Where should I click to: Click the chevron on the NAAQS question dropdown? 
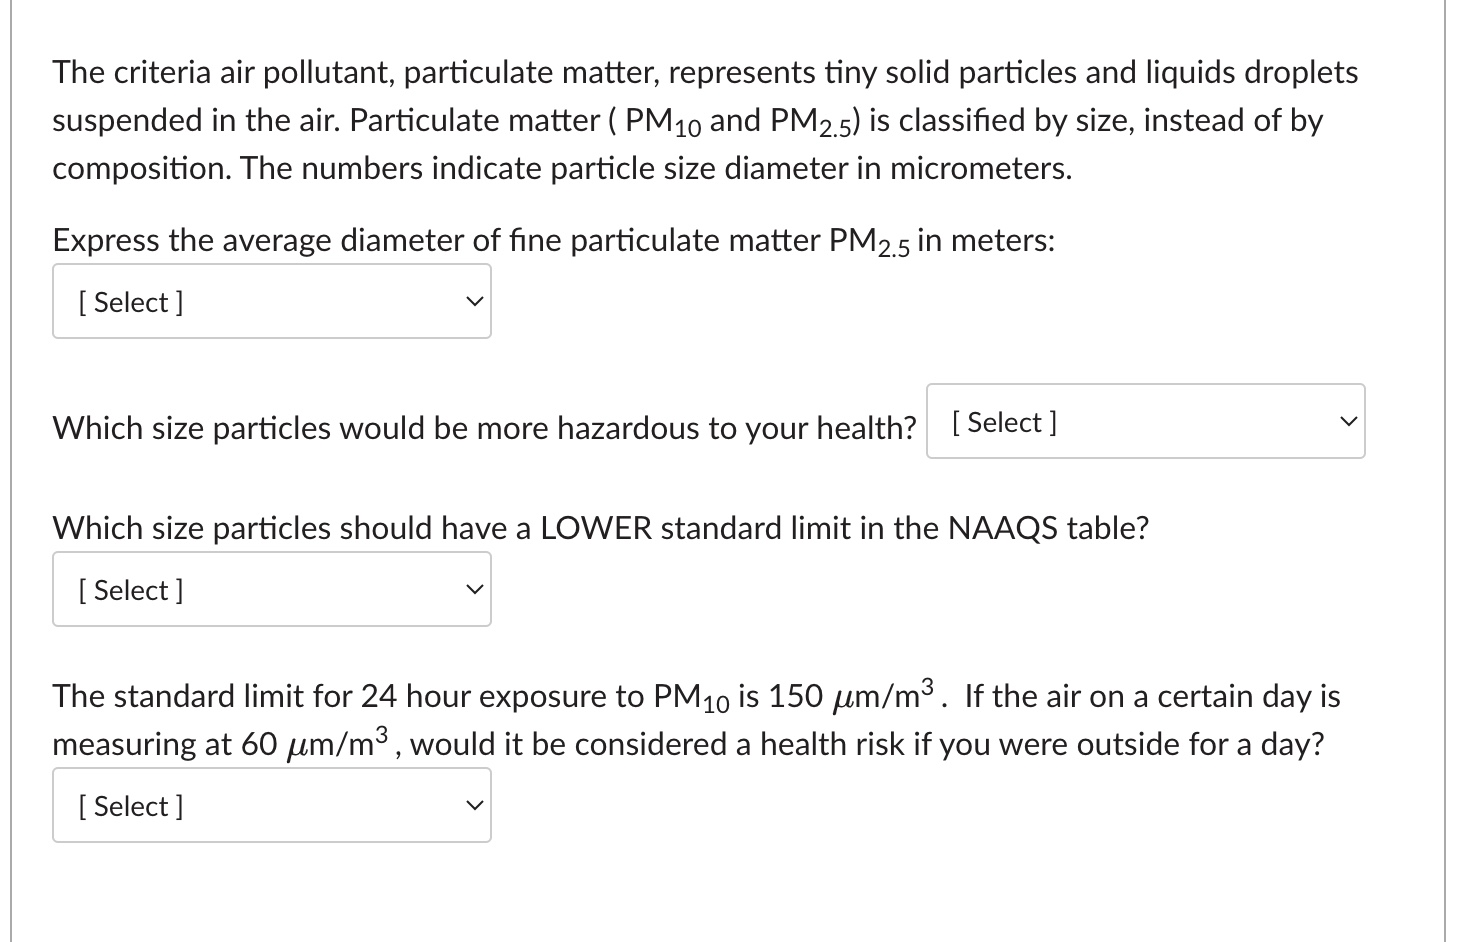pyautogui.click(x=475, y=589)
